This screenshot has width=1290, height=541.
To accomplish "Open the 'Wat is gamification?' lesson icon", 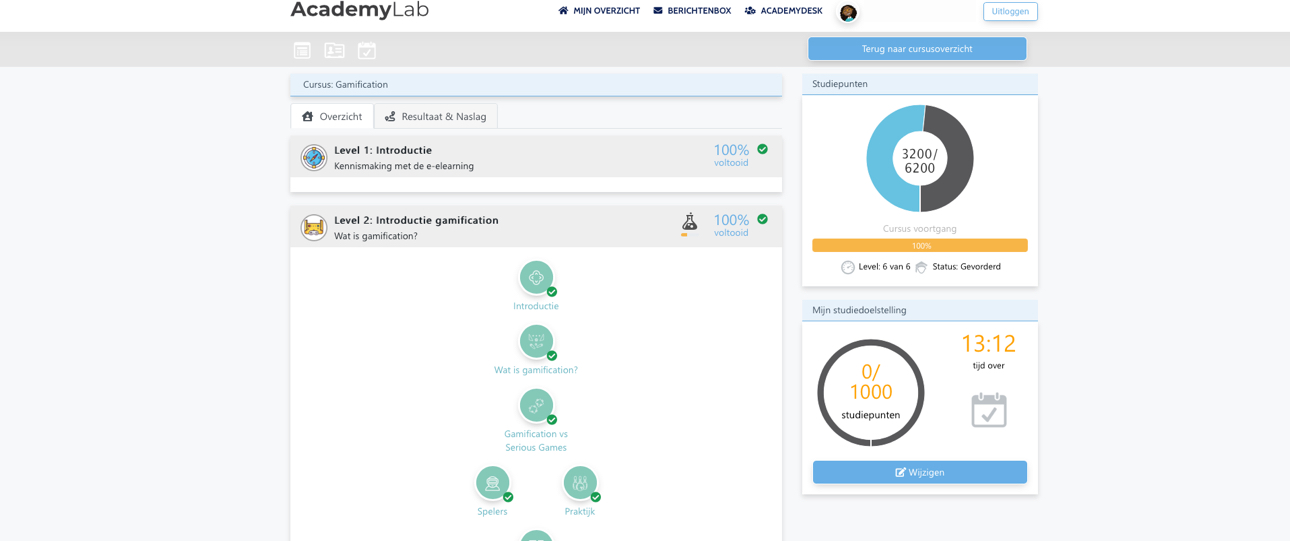I will (x=536, y=342).
